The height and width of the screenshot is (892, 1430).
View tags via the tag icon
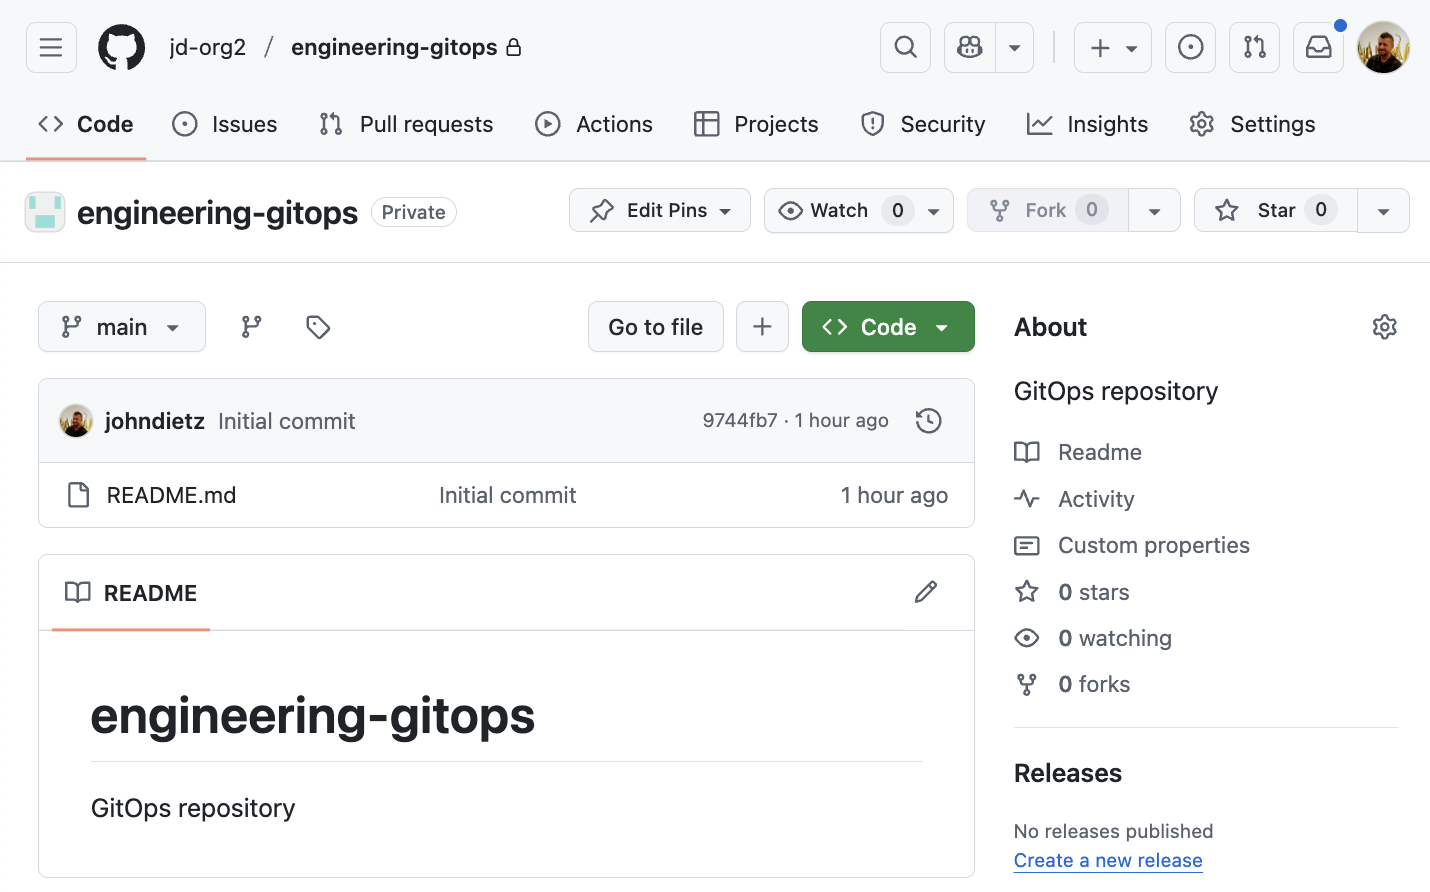(x=318, y=327)
